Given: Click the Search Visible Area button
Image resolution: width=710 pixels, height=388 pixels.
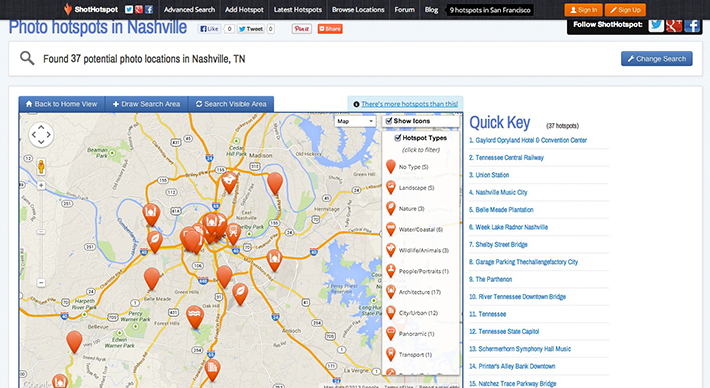Looking at the screenshot, I should [231, 104].
